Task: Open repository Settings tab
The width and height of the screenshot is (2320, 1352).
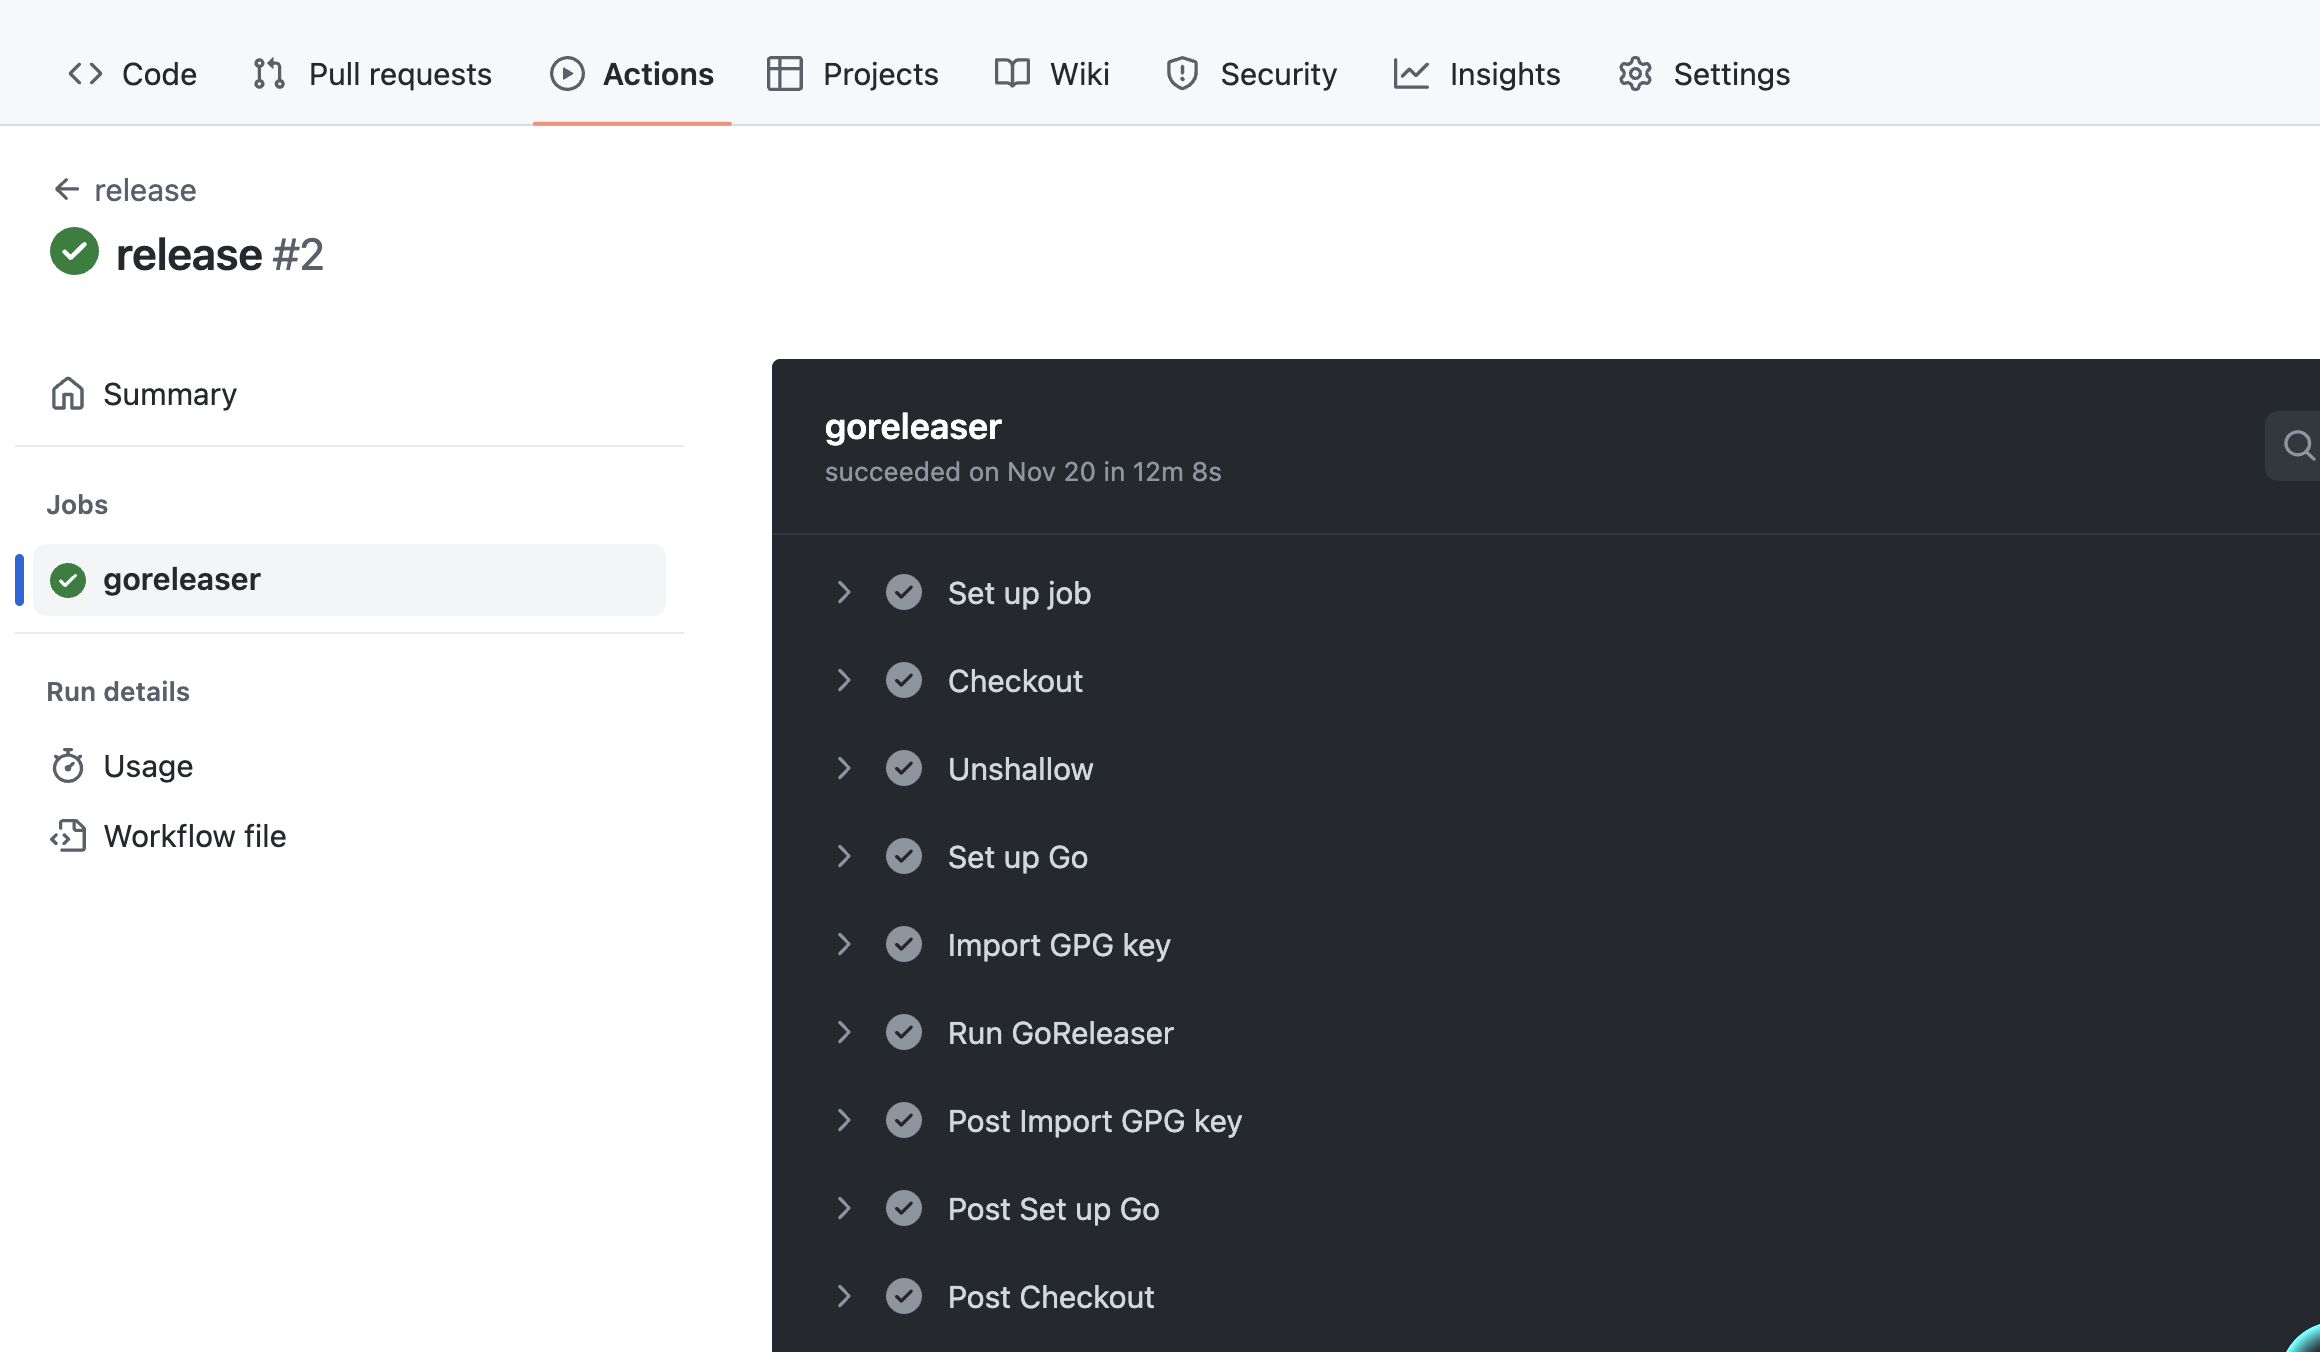Action: coord(1704,74)
